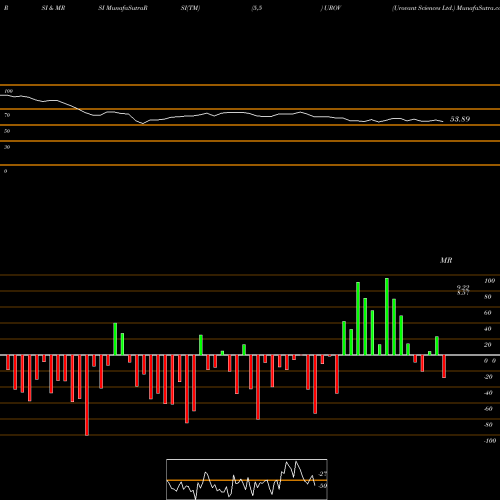Click the 'SI MunafaSutraR' header text

click(123, 8)
